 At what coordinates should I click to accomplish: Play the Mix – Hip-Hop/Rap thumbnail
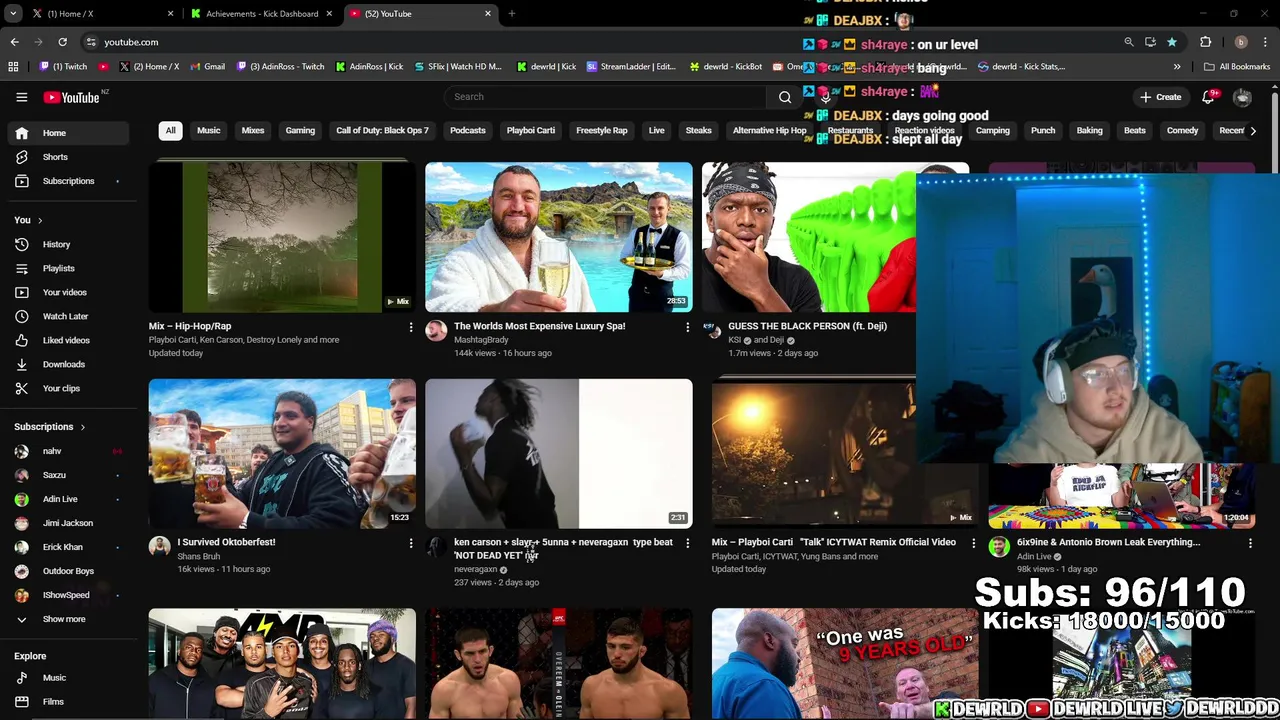[282, 237]
